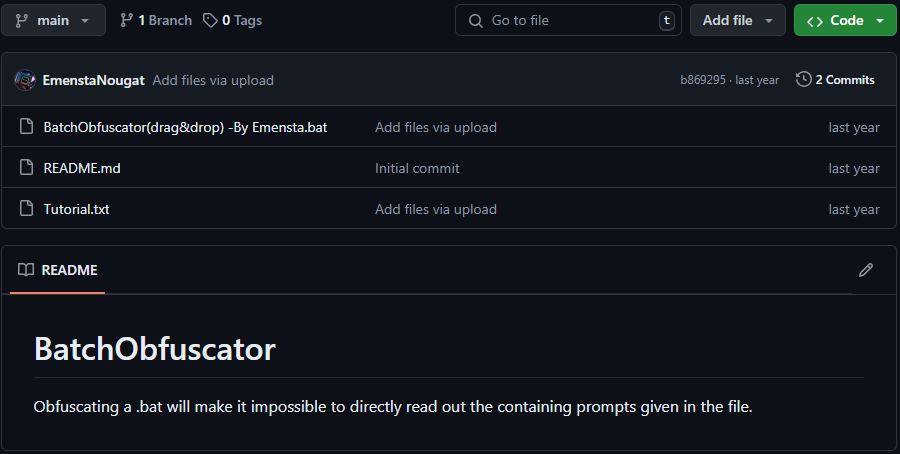Click the tag icon next to 0 Tags
Image resolution: width=900 pixels, height=454 pixels.
click(x=210, y=20)
